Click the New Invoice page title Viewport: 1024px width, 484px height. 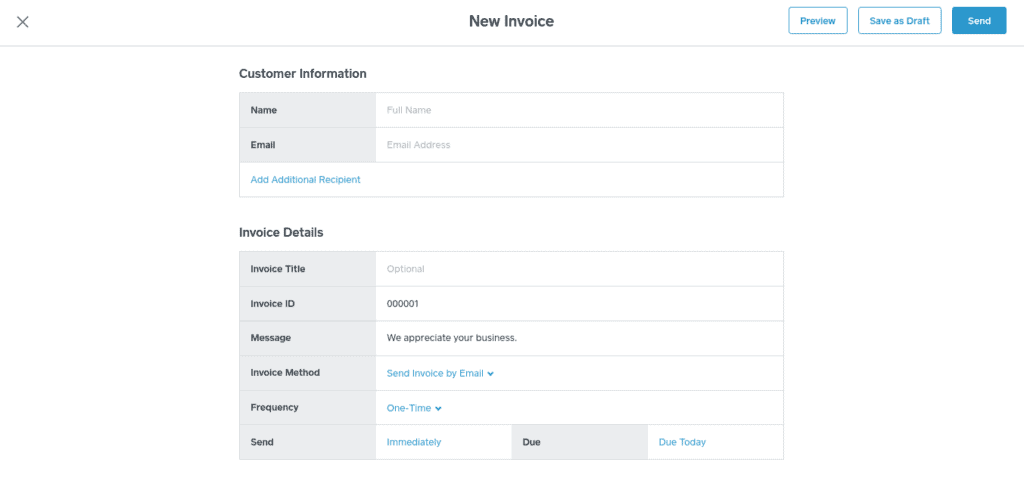click(511, 21)
